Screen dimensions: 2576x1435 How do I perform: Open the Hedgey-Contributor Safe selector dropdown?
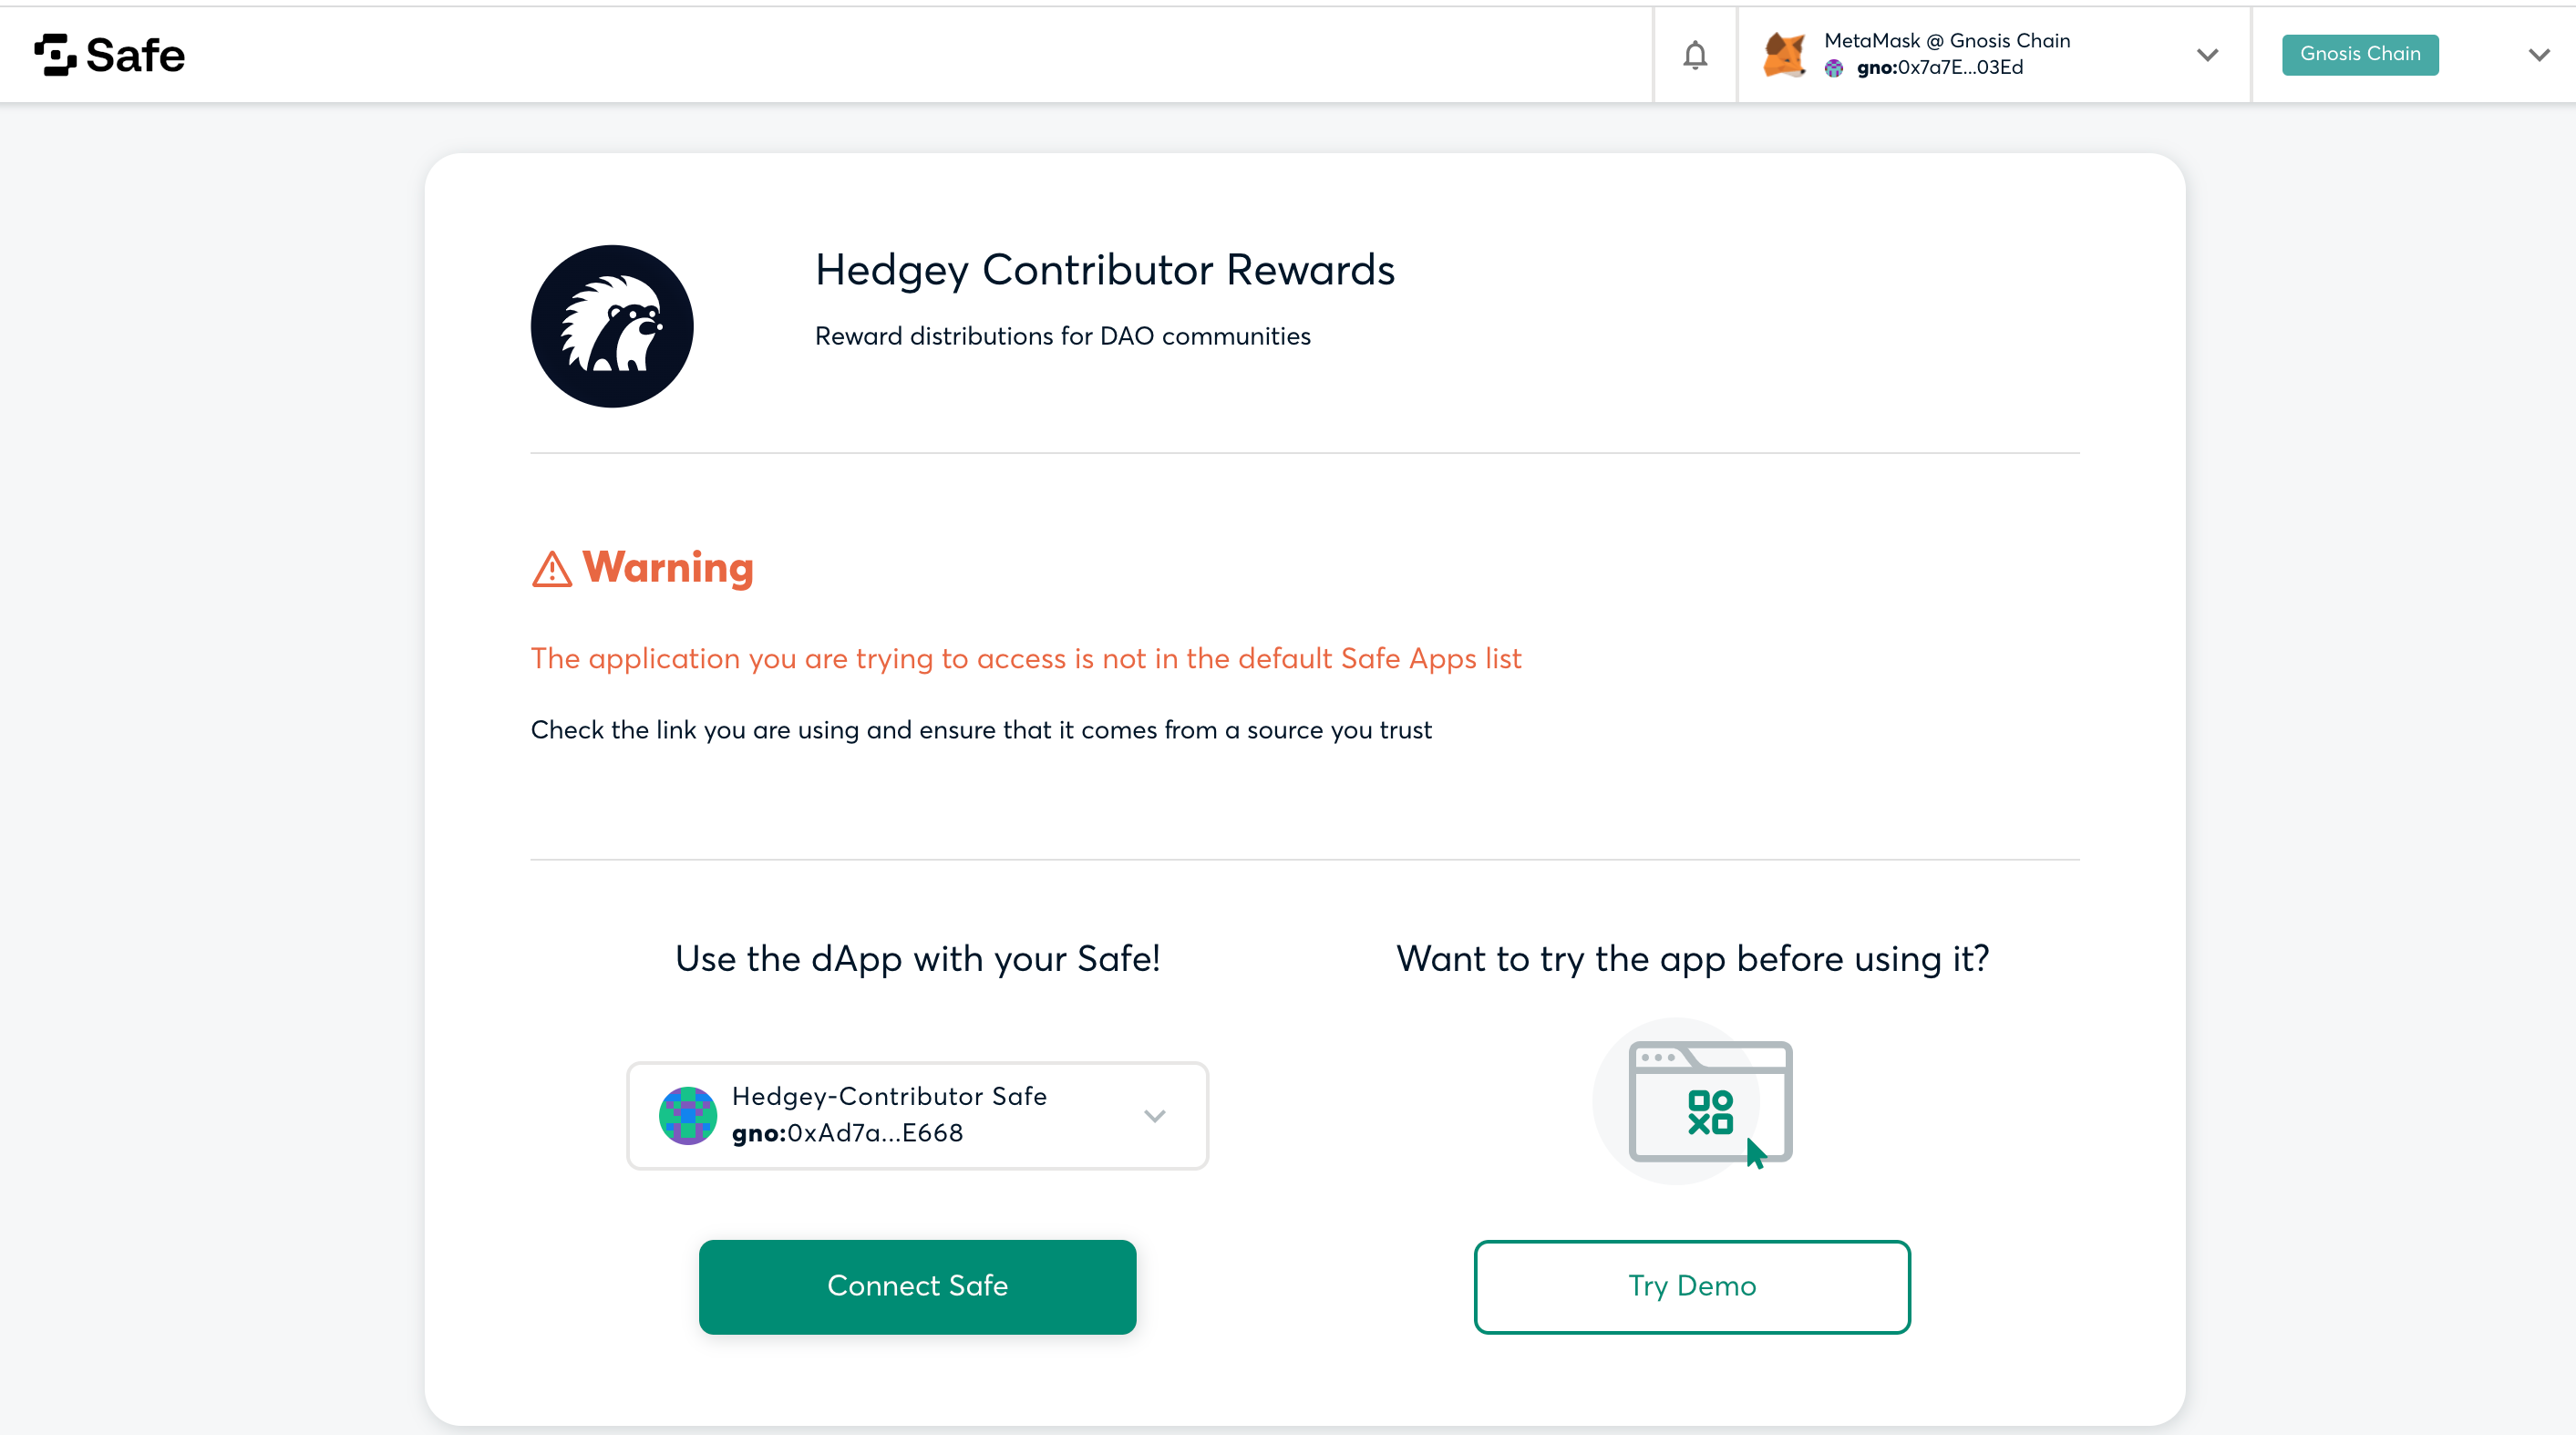tap(917, 1115)
